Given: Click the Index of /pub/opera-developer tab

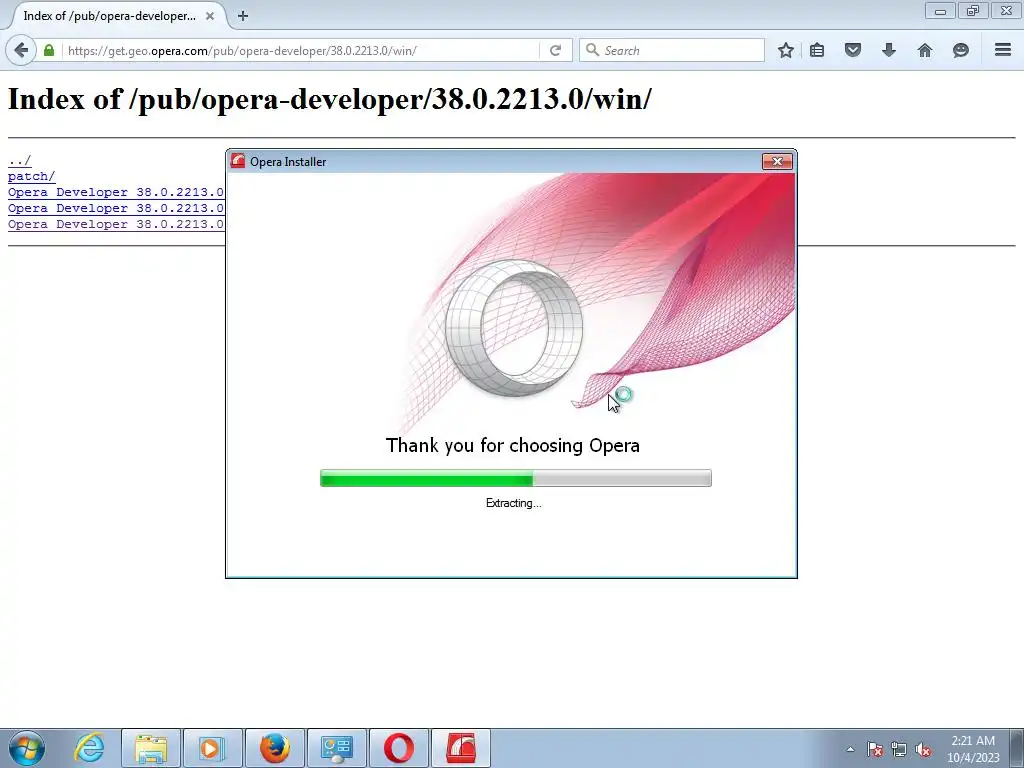Looking at the screenshot, I should click(116, 16).
